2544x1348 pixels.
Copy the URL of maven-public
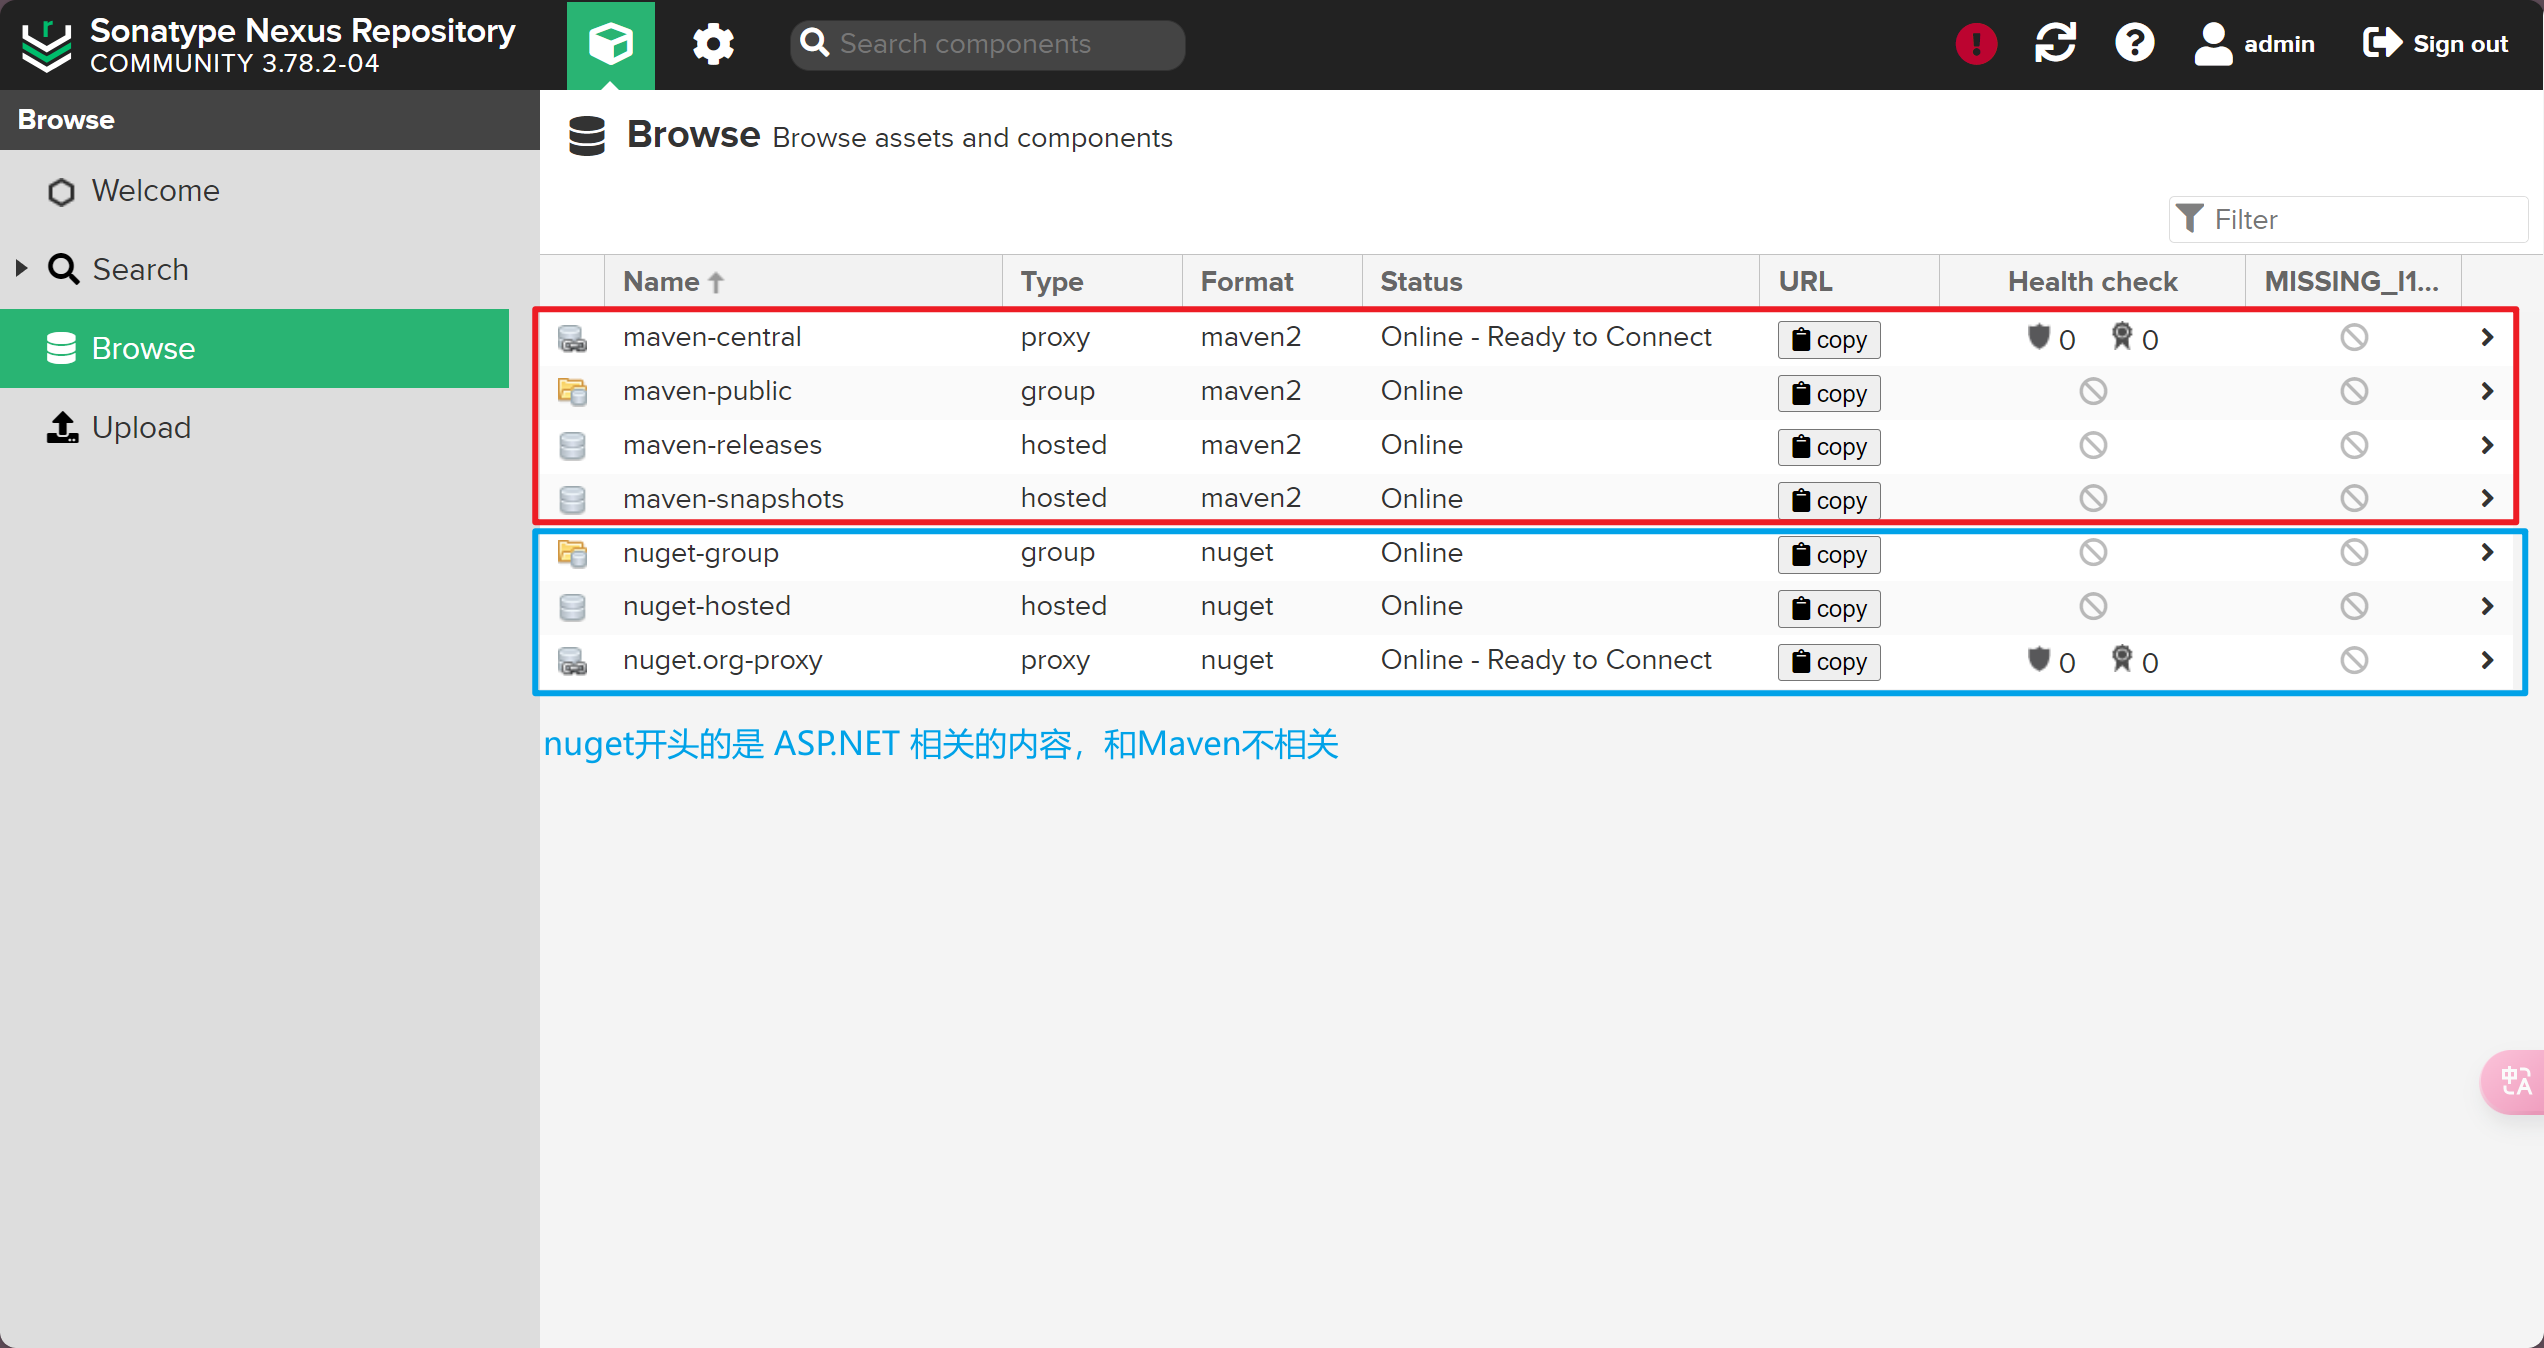1829,393
